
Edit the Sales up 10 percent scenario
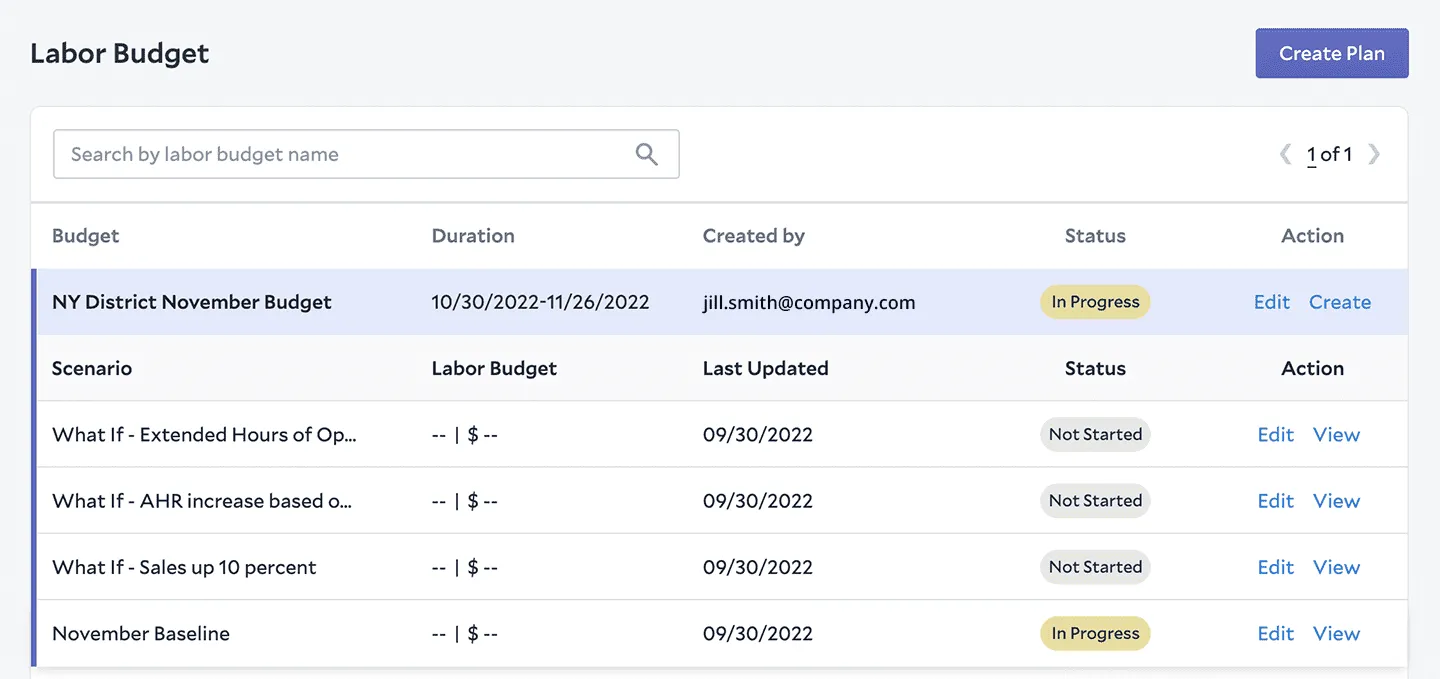coord(1275,567)
